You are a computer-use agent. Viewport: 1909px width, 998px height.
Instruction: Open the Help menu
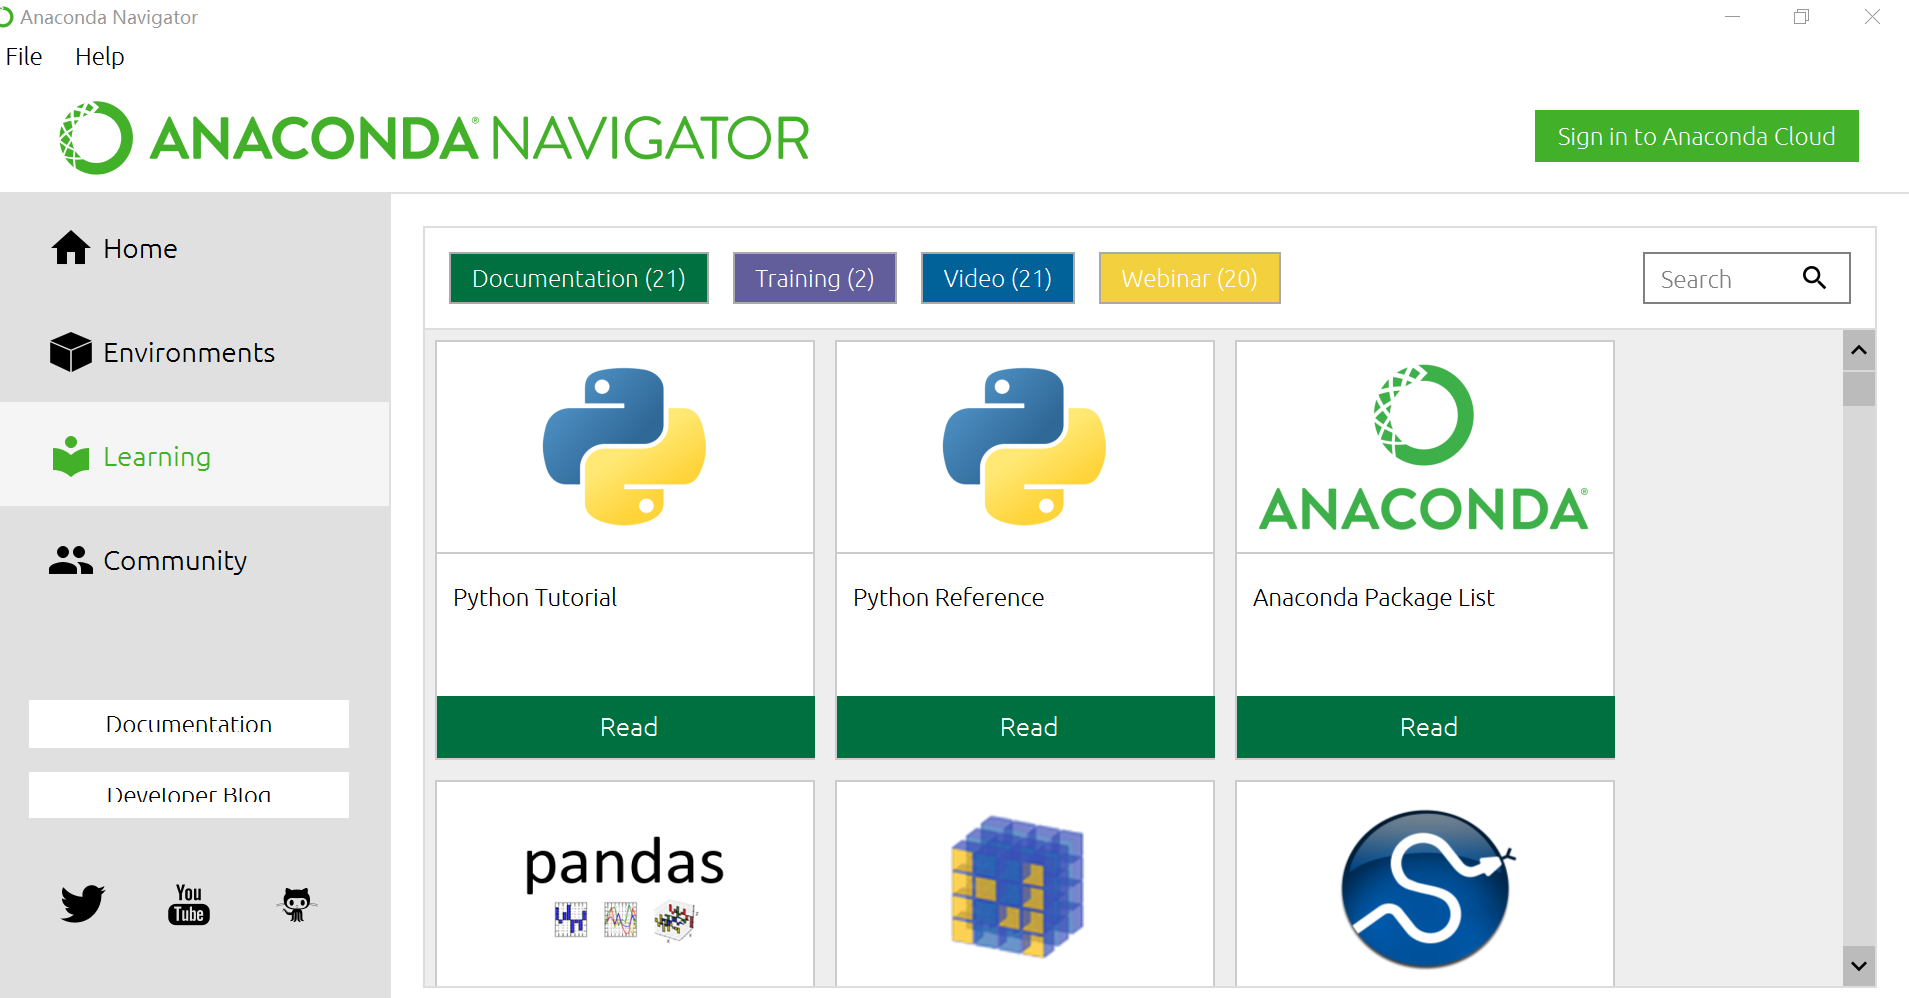click(99, 57)
